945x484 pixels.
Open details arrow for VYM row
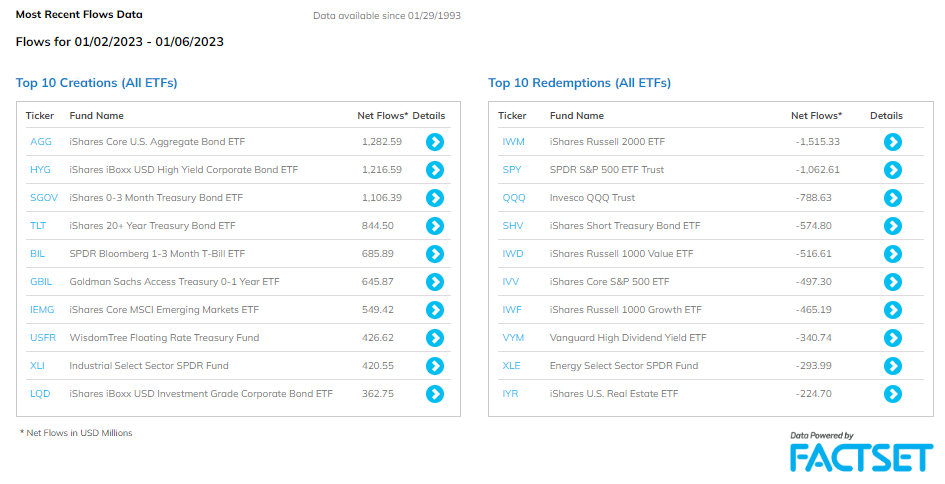click(x=893, y=338)
